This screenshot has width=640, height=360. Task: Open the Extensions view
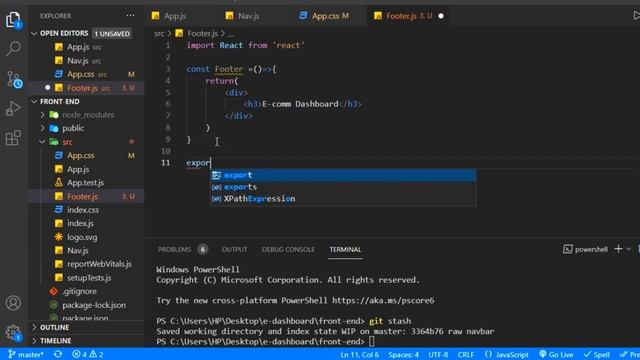(x=13, y=138)
